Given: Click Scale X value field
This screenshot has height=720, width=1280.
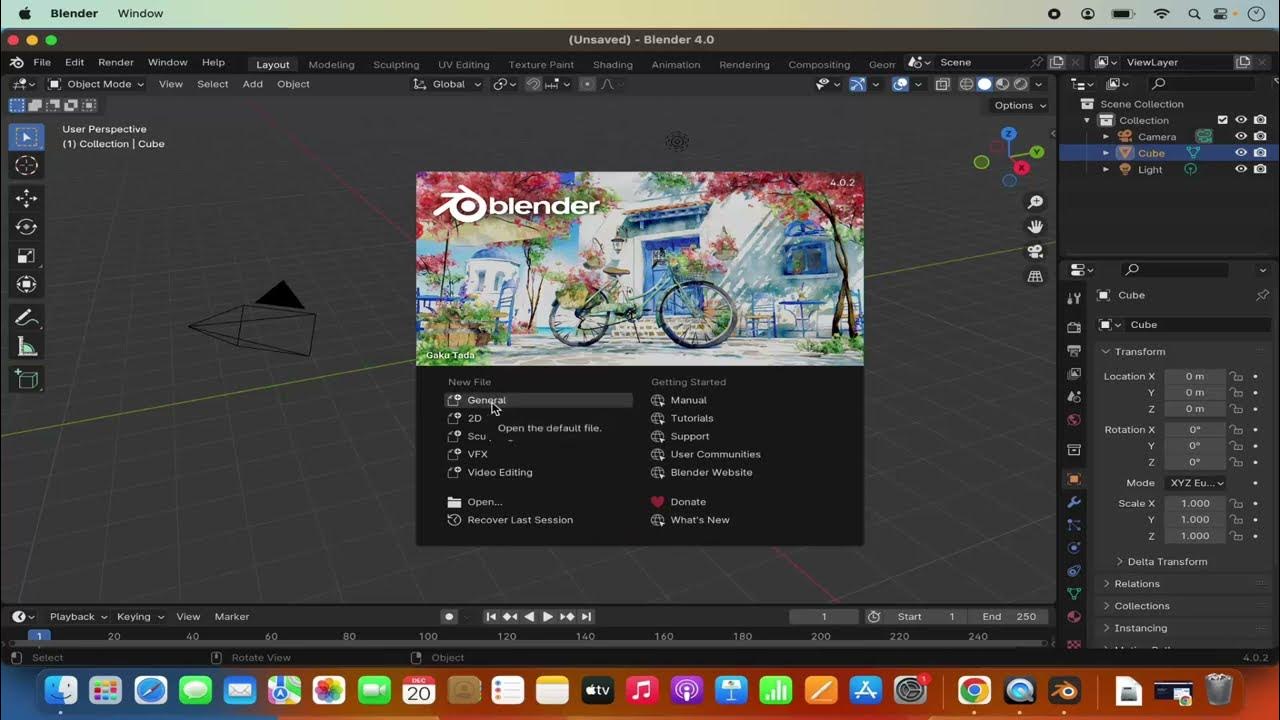Looking at the screenshot, I should pos(1195,503).
